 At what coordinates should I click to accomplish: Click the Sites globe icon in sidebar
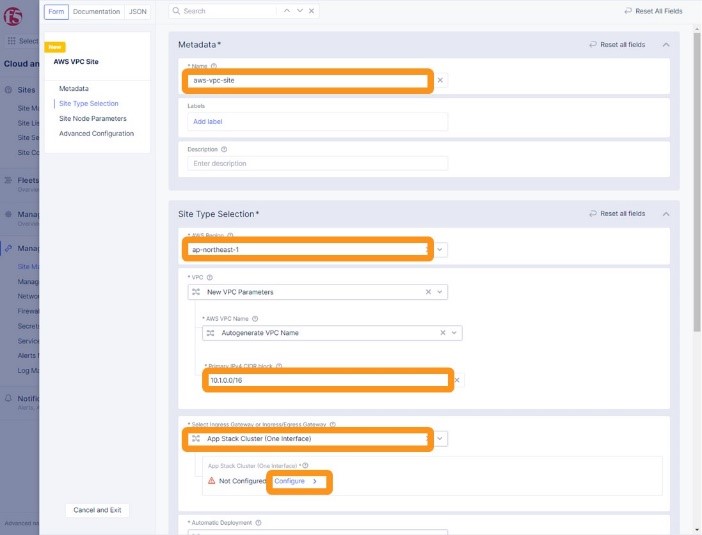pos(8,90)
